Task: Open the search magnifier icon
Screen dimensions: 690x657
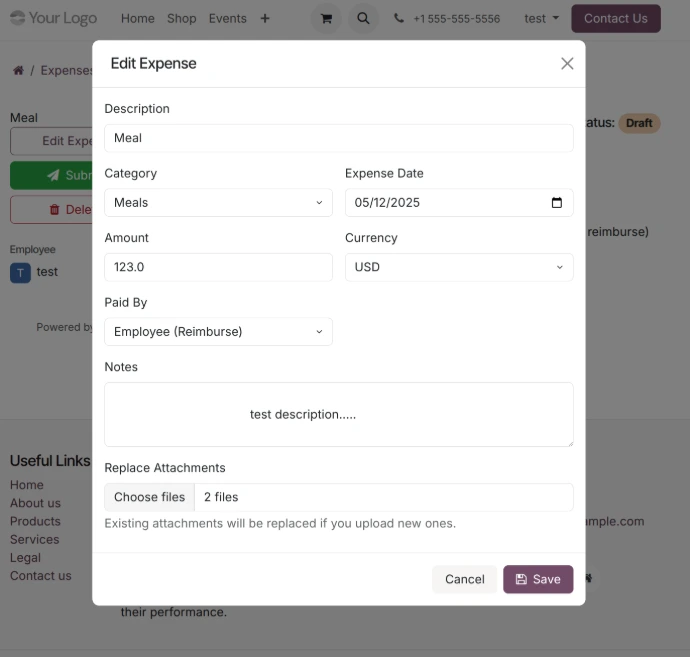Action: [x=363, y=18]
